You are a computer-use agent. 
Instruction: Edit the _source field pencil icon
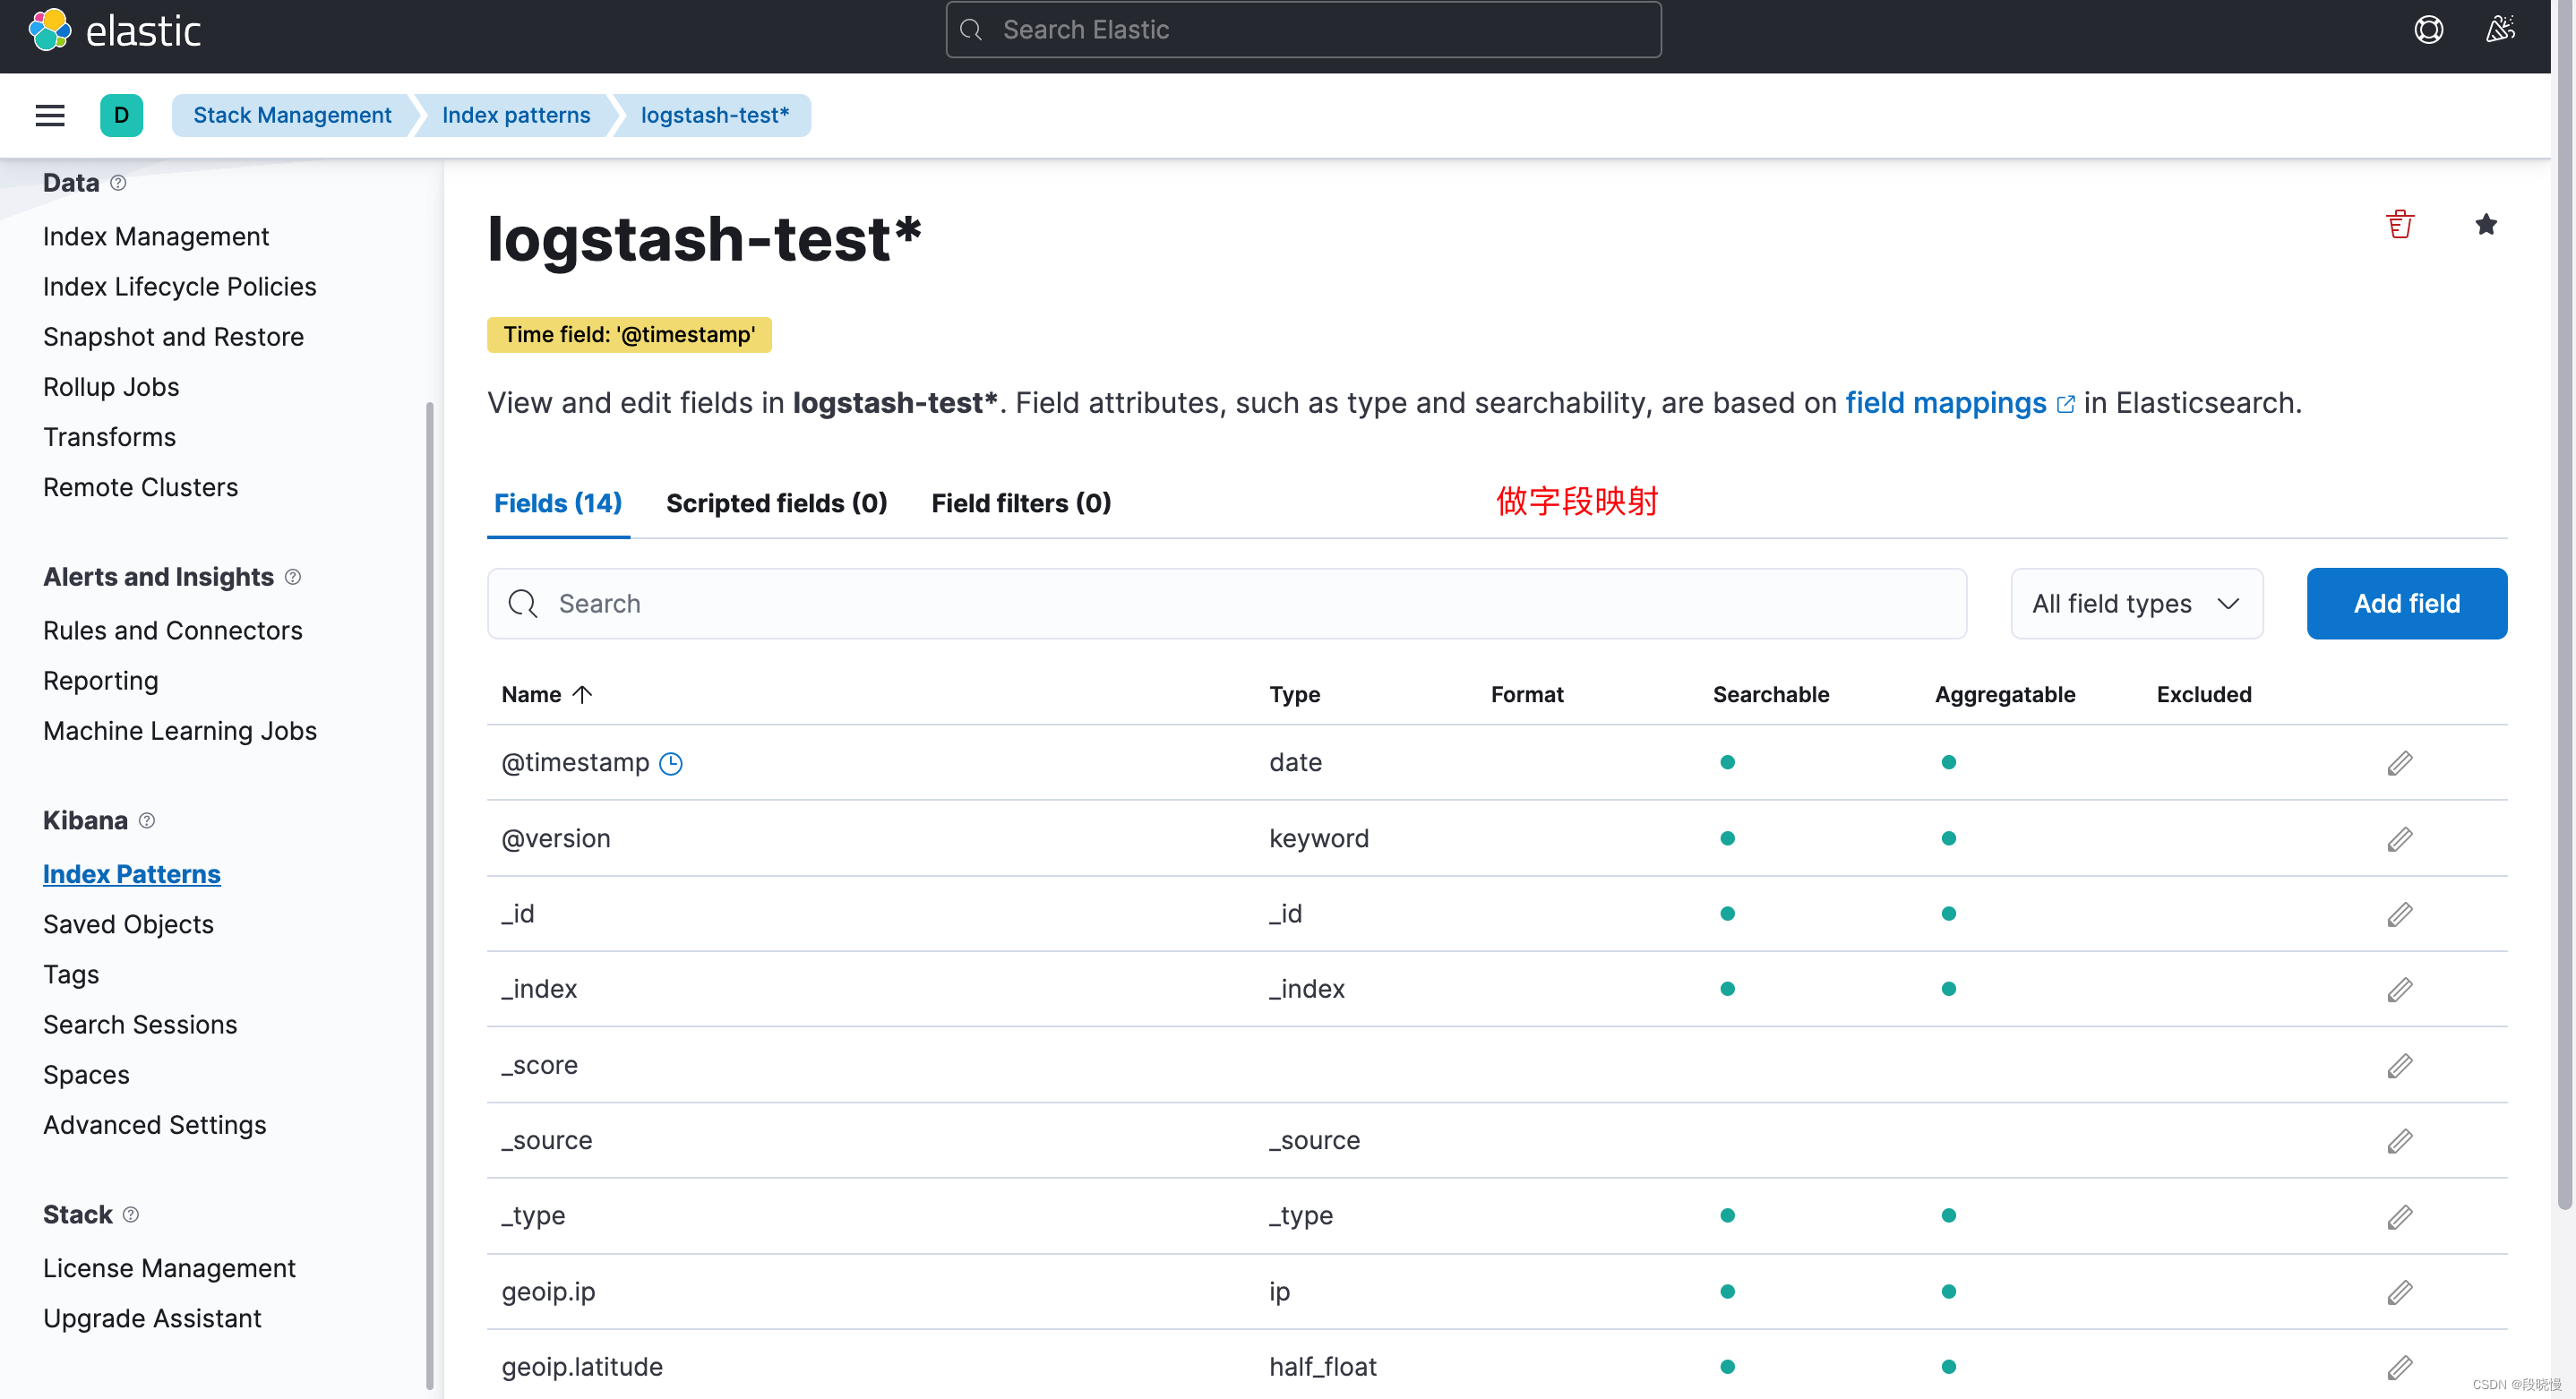click(x=2400, y=1141)
